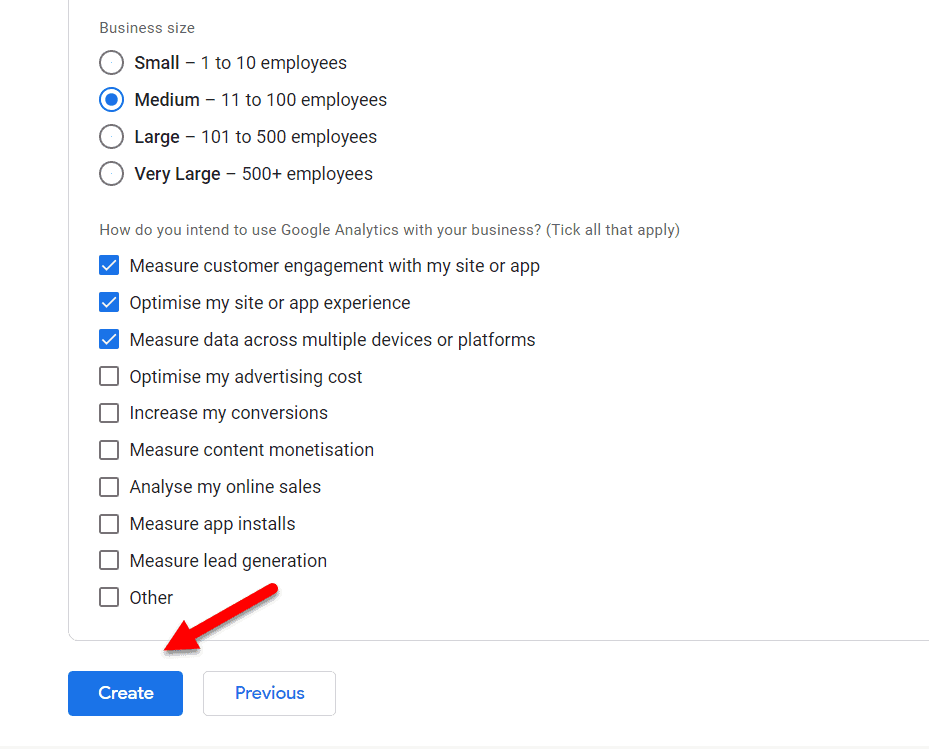Tick Optimise my advertising cost checkbox
The image size is (929, 749).
click(109, 376)
